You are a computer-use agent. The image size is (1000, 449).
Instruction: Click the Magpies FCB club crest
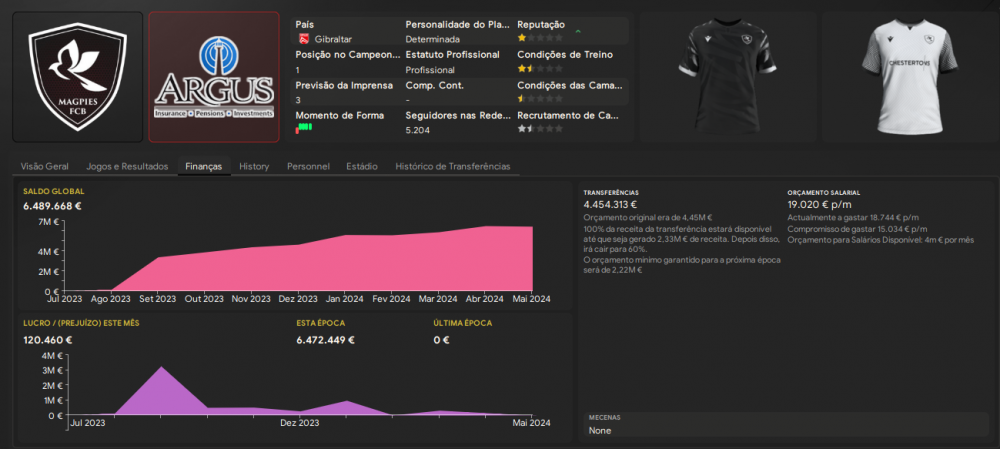click(x=78, y=77)
